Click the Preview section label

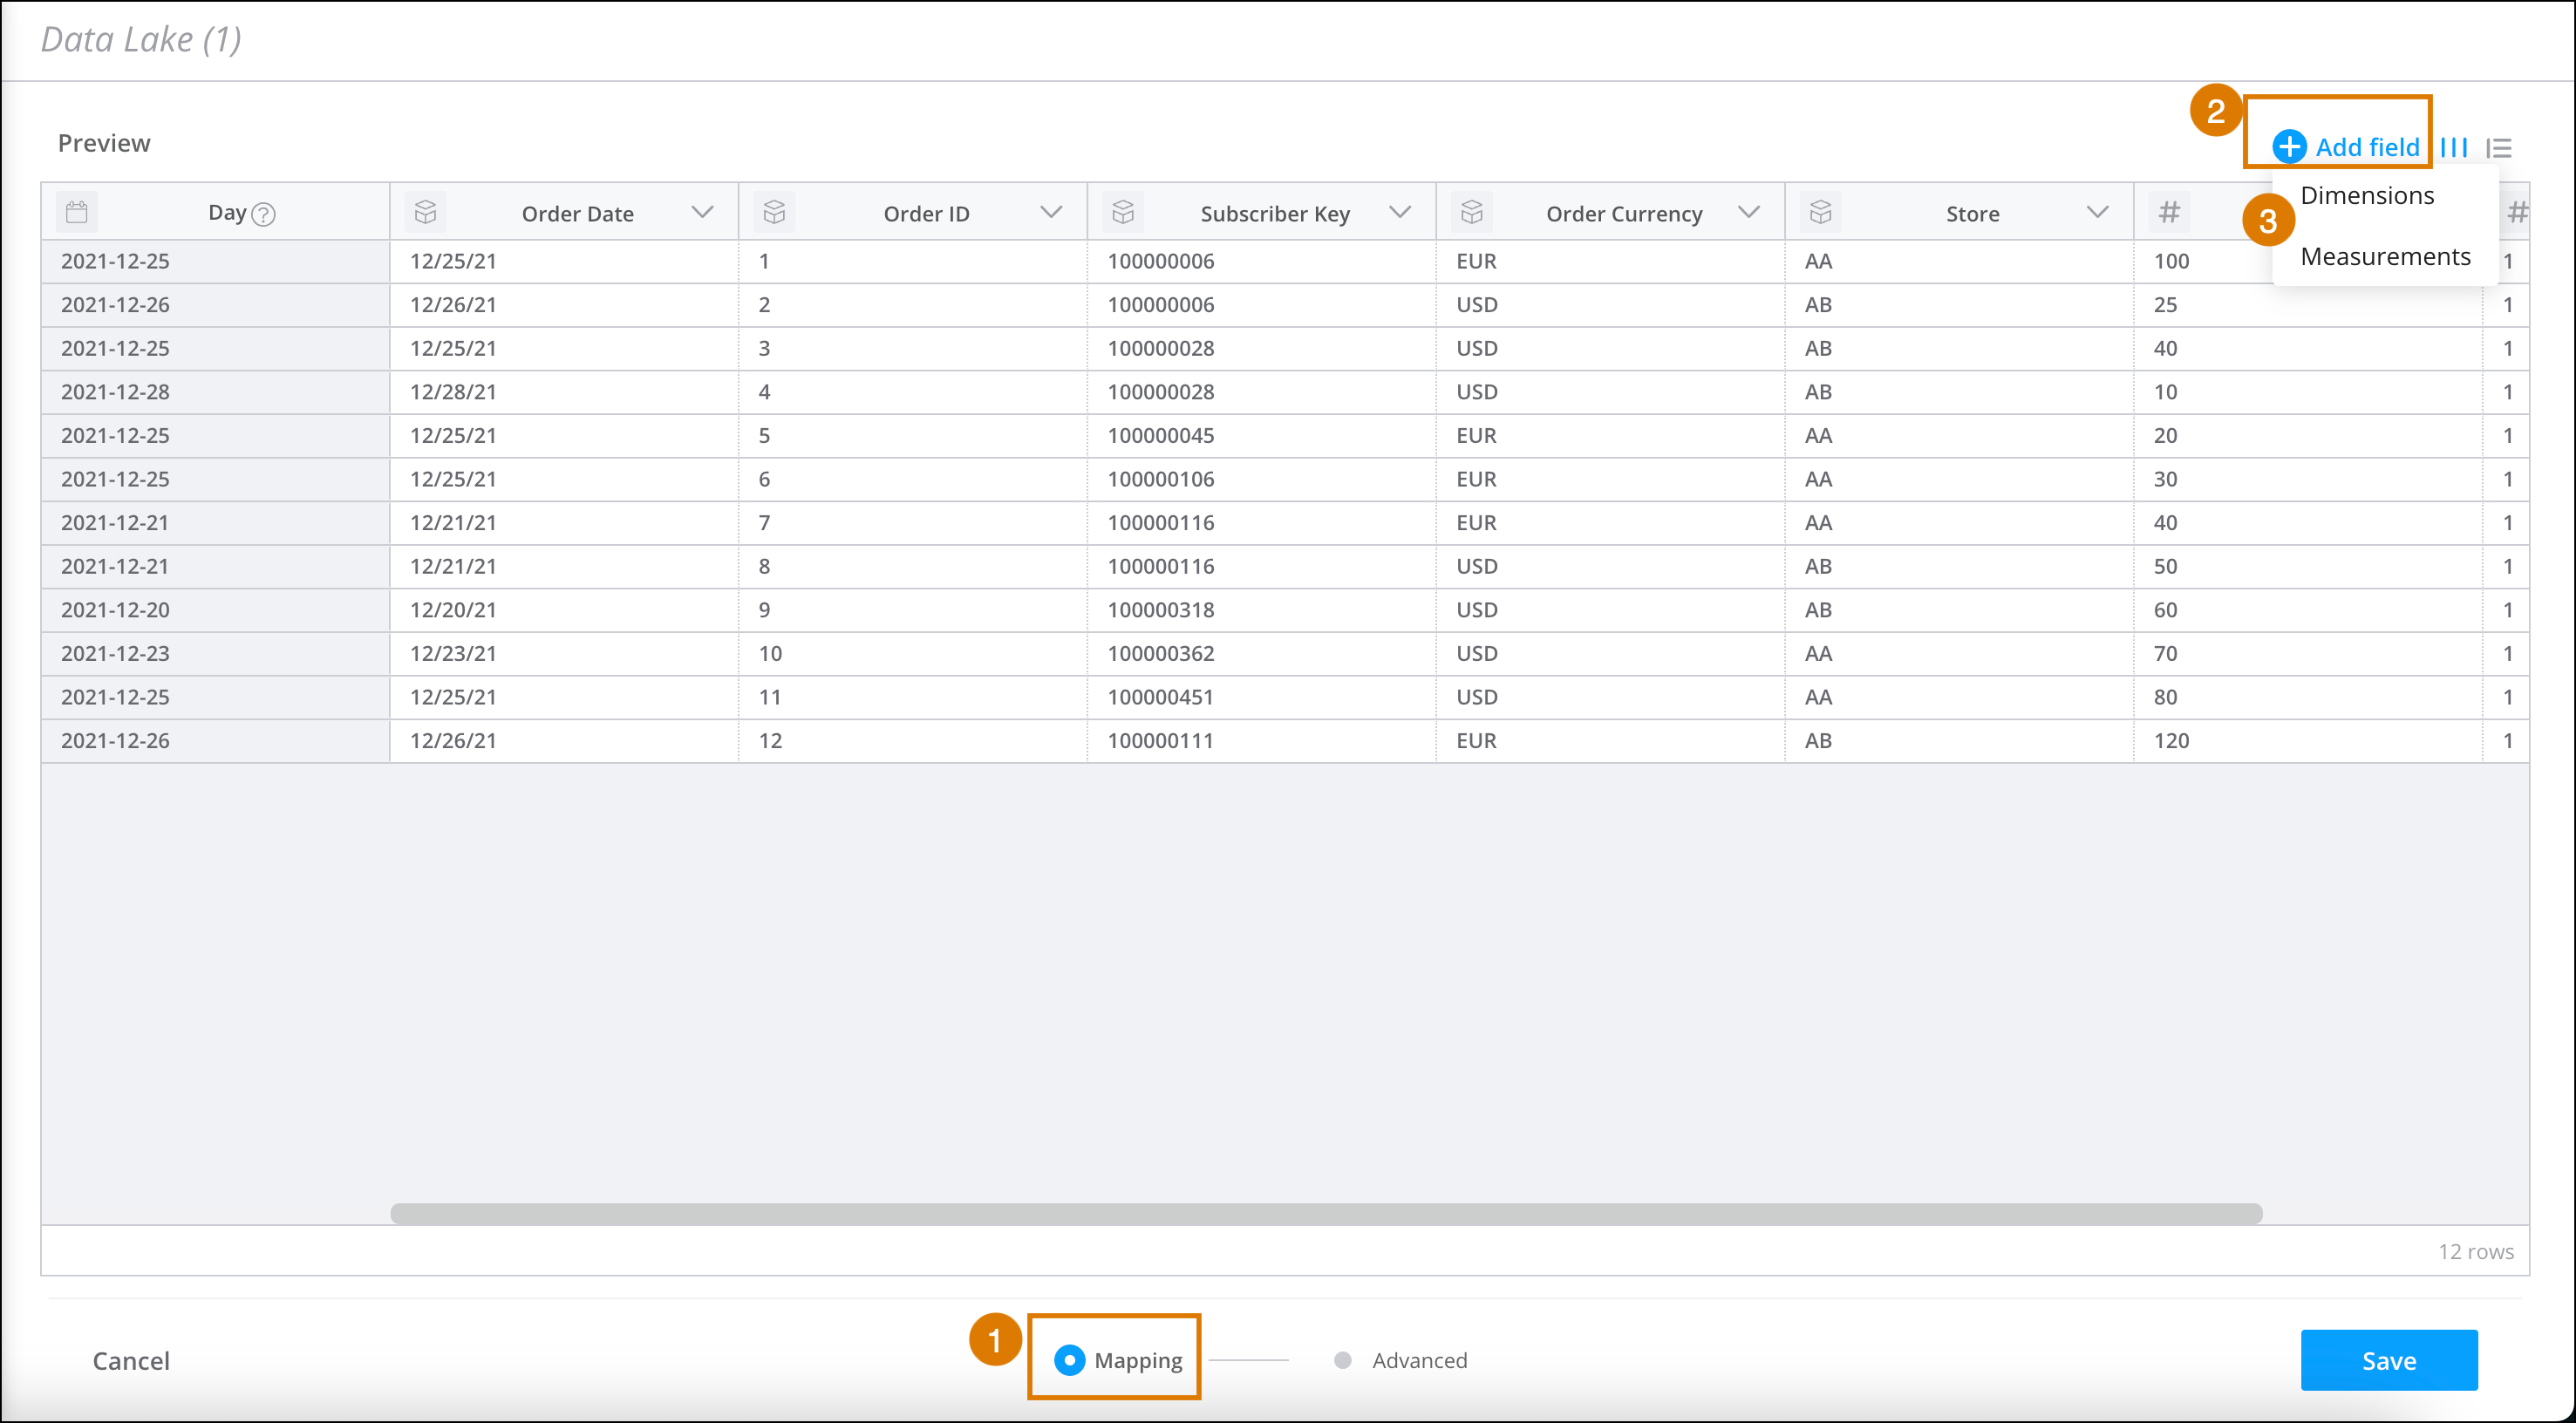click(x=104, y=143)
